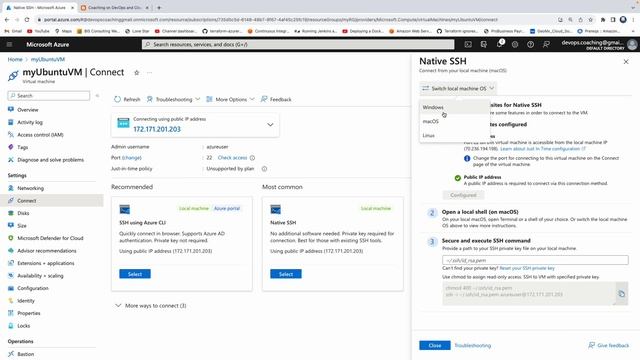The height and width of the screenshot is (360, 640).
Task: Go to Home breadcrumb
Action: click(x=15, y=60)
